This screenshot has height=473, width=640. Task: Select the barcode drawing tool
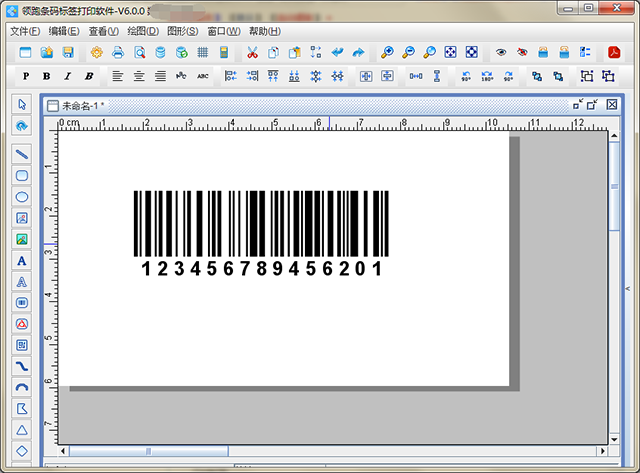tap(22, 303)
